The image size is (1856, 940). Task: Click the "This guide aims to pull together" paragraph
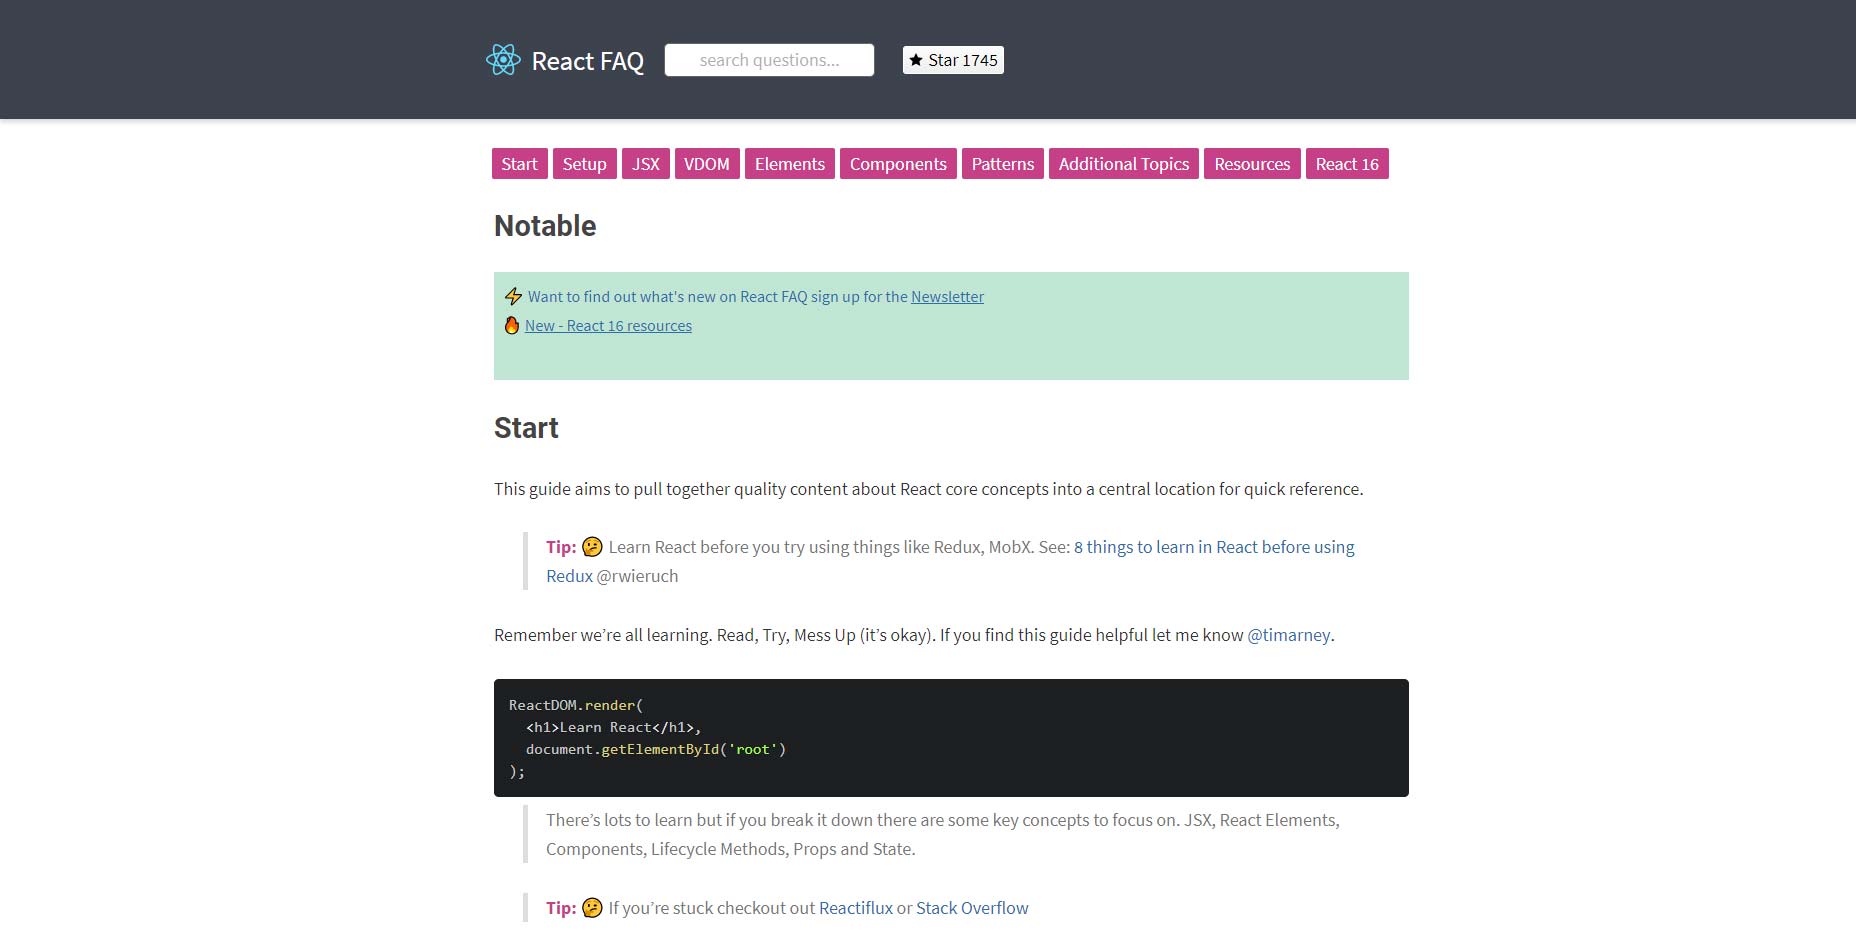(929, 489)
